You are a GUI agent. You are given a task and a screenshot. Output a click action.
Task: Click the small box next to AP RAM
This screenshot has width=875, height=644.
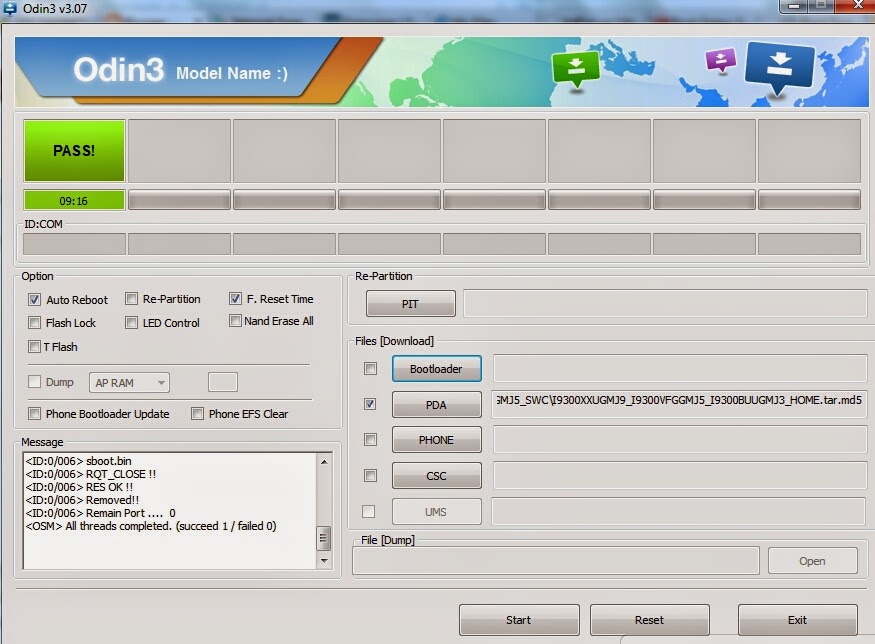[223, 382]
